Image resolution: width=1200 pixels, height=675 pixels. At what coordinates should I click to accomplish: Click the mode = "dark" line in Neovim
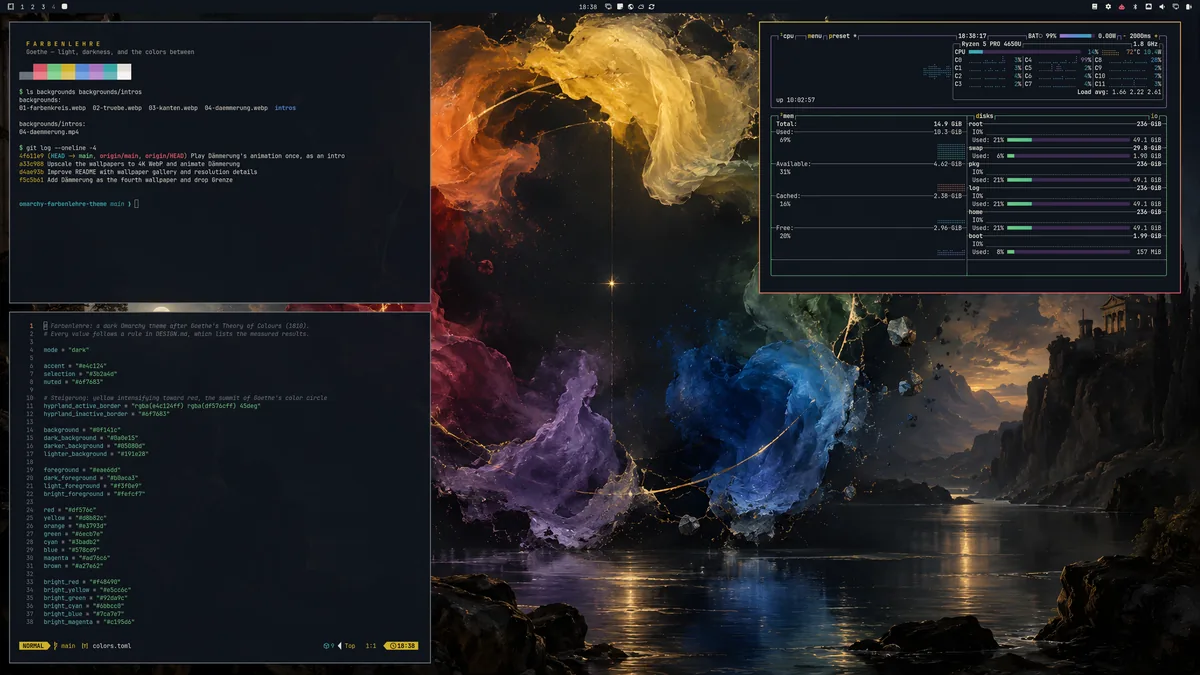67,350
